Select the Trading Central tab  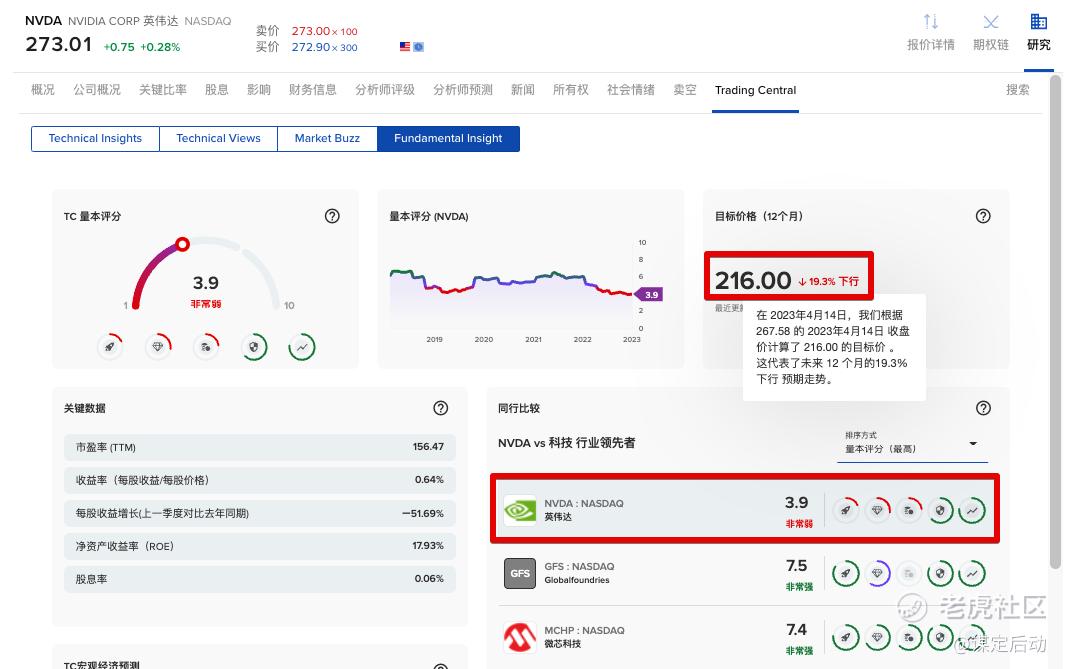(755, 91)
